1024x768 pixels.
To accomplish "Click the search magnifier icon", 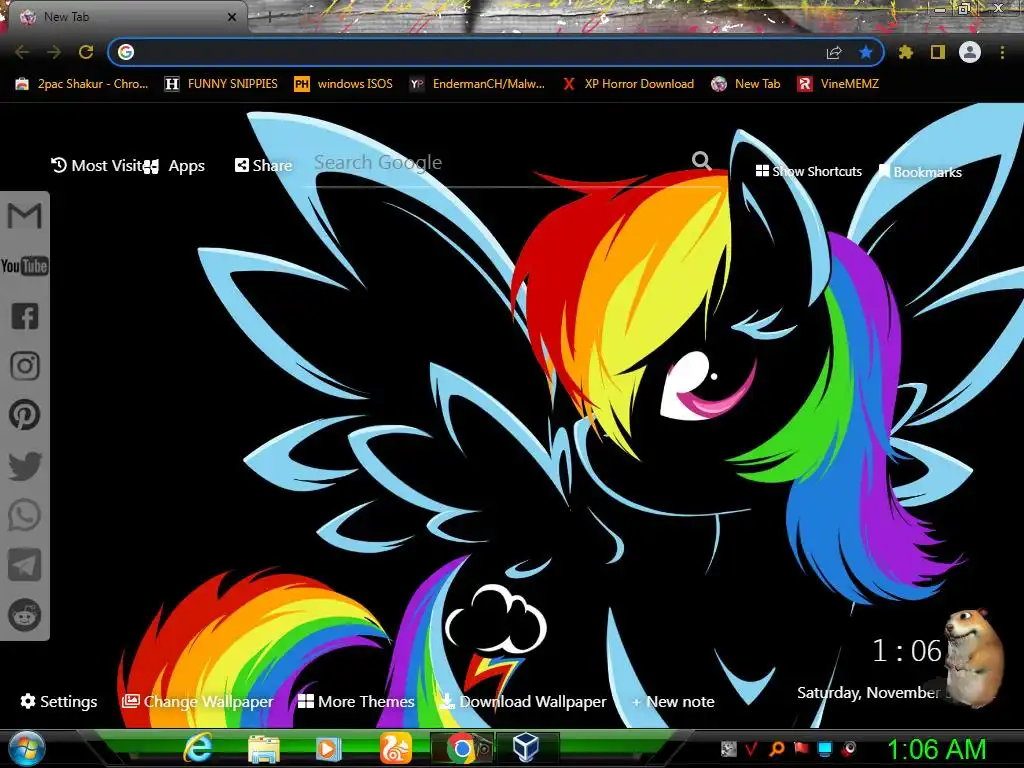I will point(702,161).
